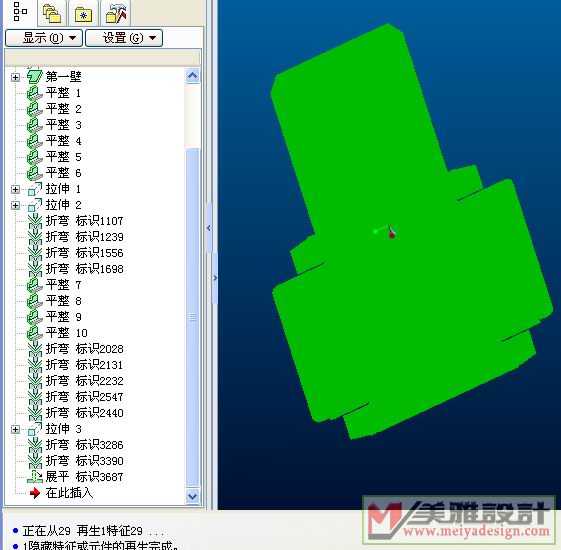Select the 折弯 标识1107 bend icon

[35, 221]
